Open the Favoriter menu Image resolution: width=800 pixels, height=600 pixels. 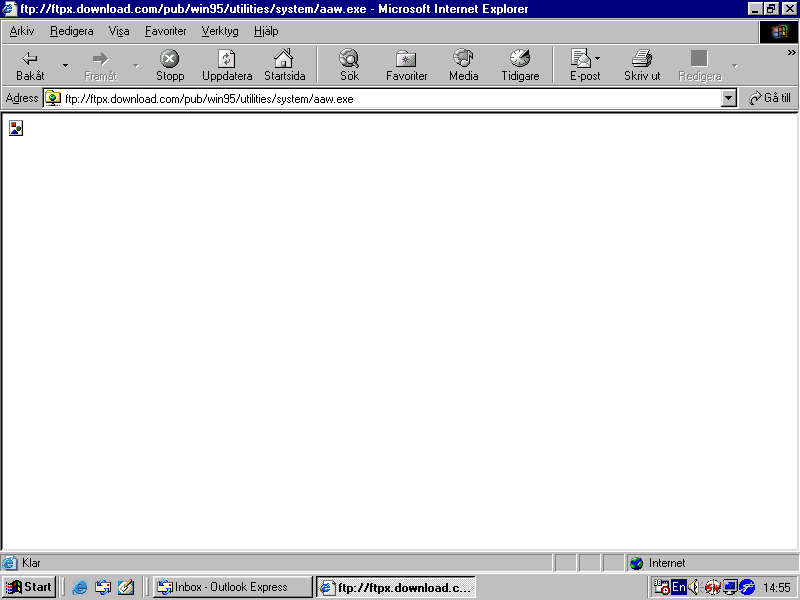pyautogui.click(x=165, y=32)
